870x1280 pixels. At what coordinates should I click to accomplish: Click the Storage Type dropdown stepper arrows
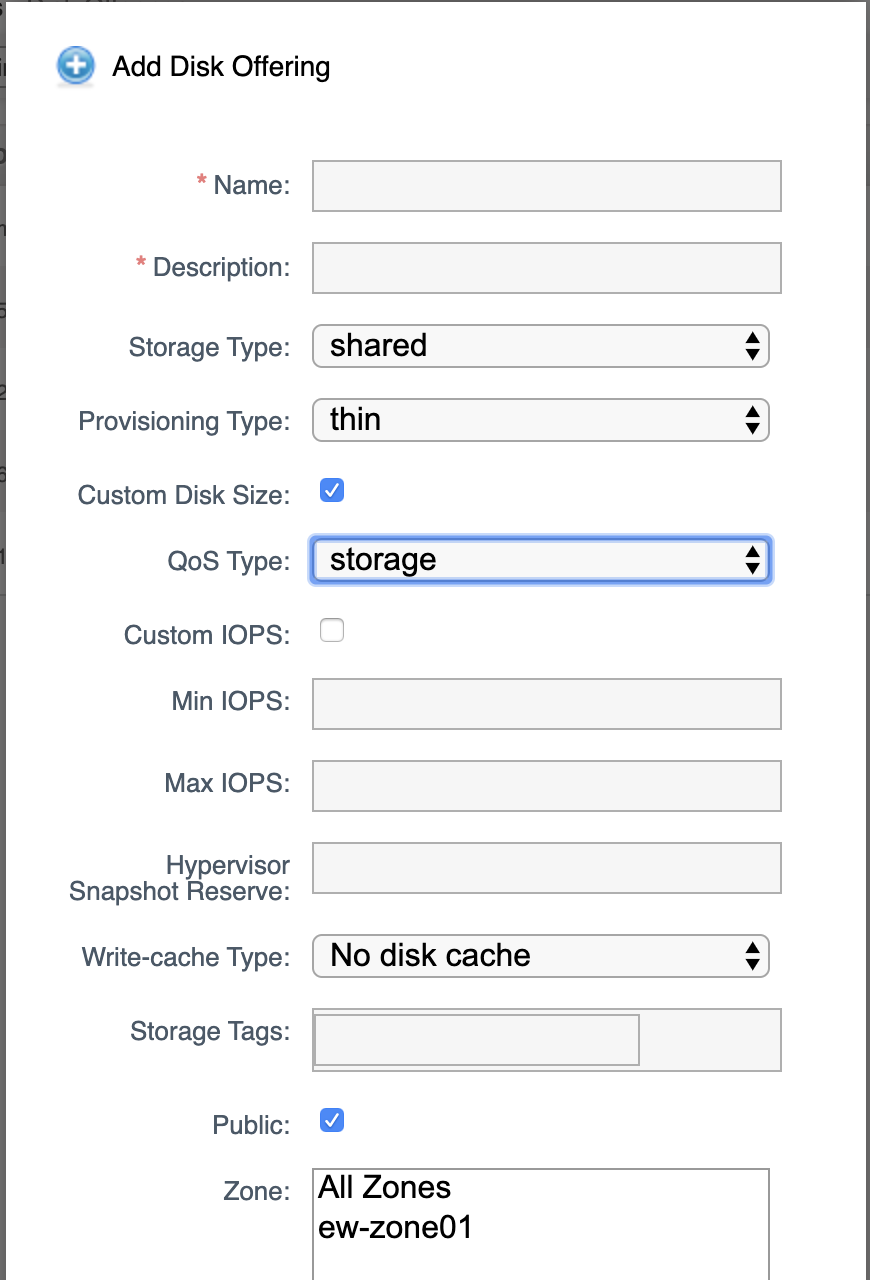point(753,346)
